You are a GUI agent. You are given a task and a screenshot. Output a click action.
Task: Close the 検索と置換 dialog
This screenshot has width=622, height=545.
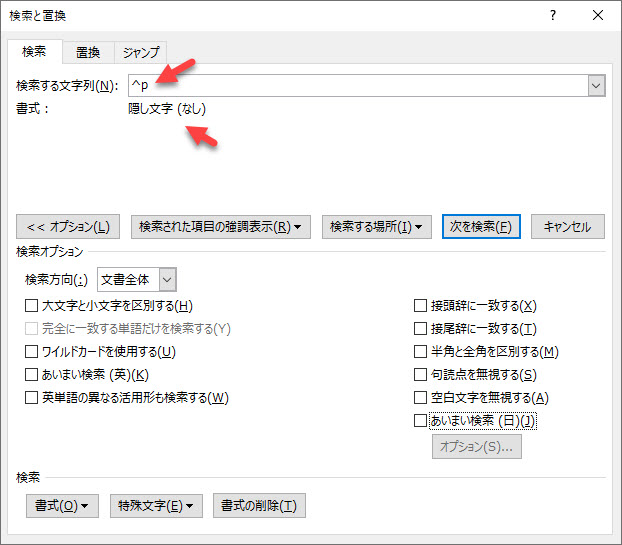(x=597, y=16)
